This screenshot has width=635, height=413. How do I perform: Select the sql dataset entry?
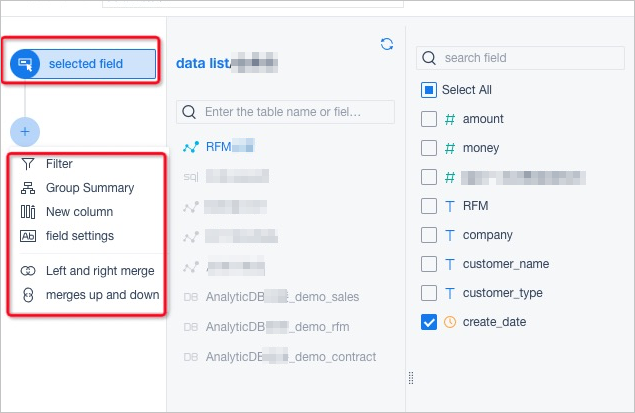[226, 176]
